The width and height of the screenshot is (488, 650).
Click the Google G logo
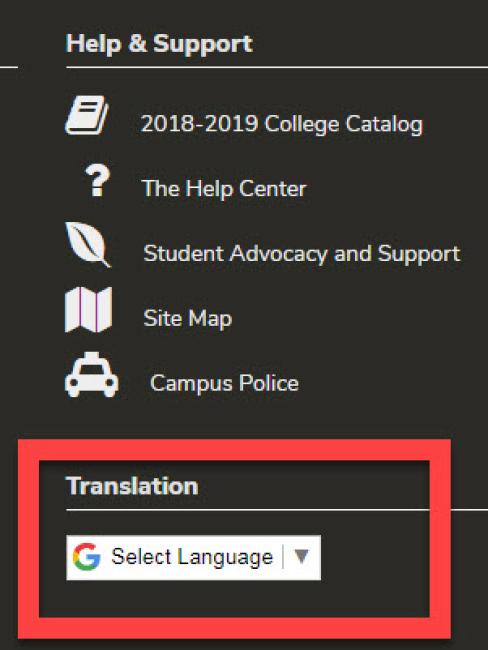point(87,557)
